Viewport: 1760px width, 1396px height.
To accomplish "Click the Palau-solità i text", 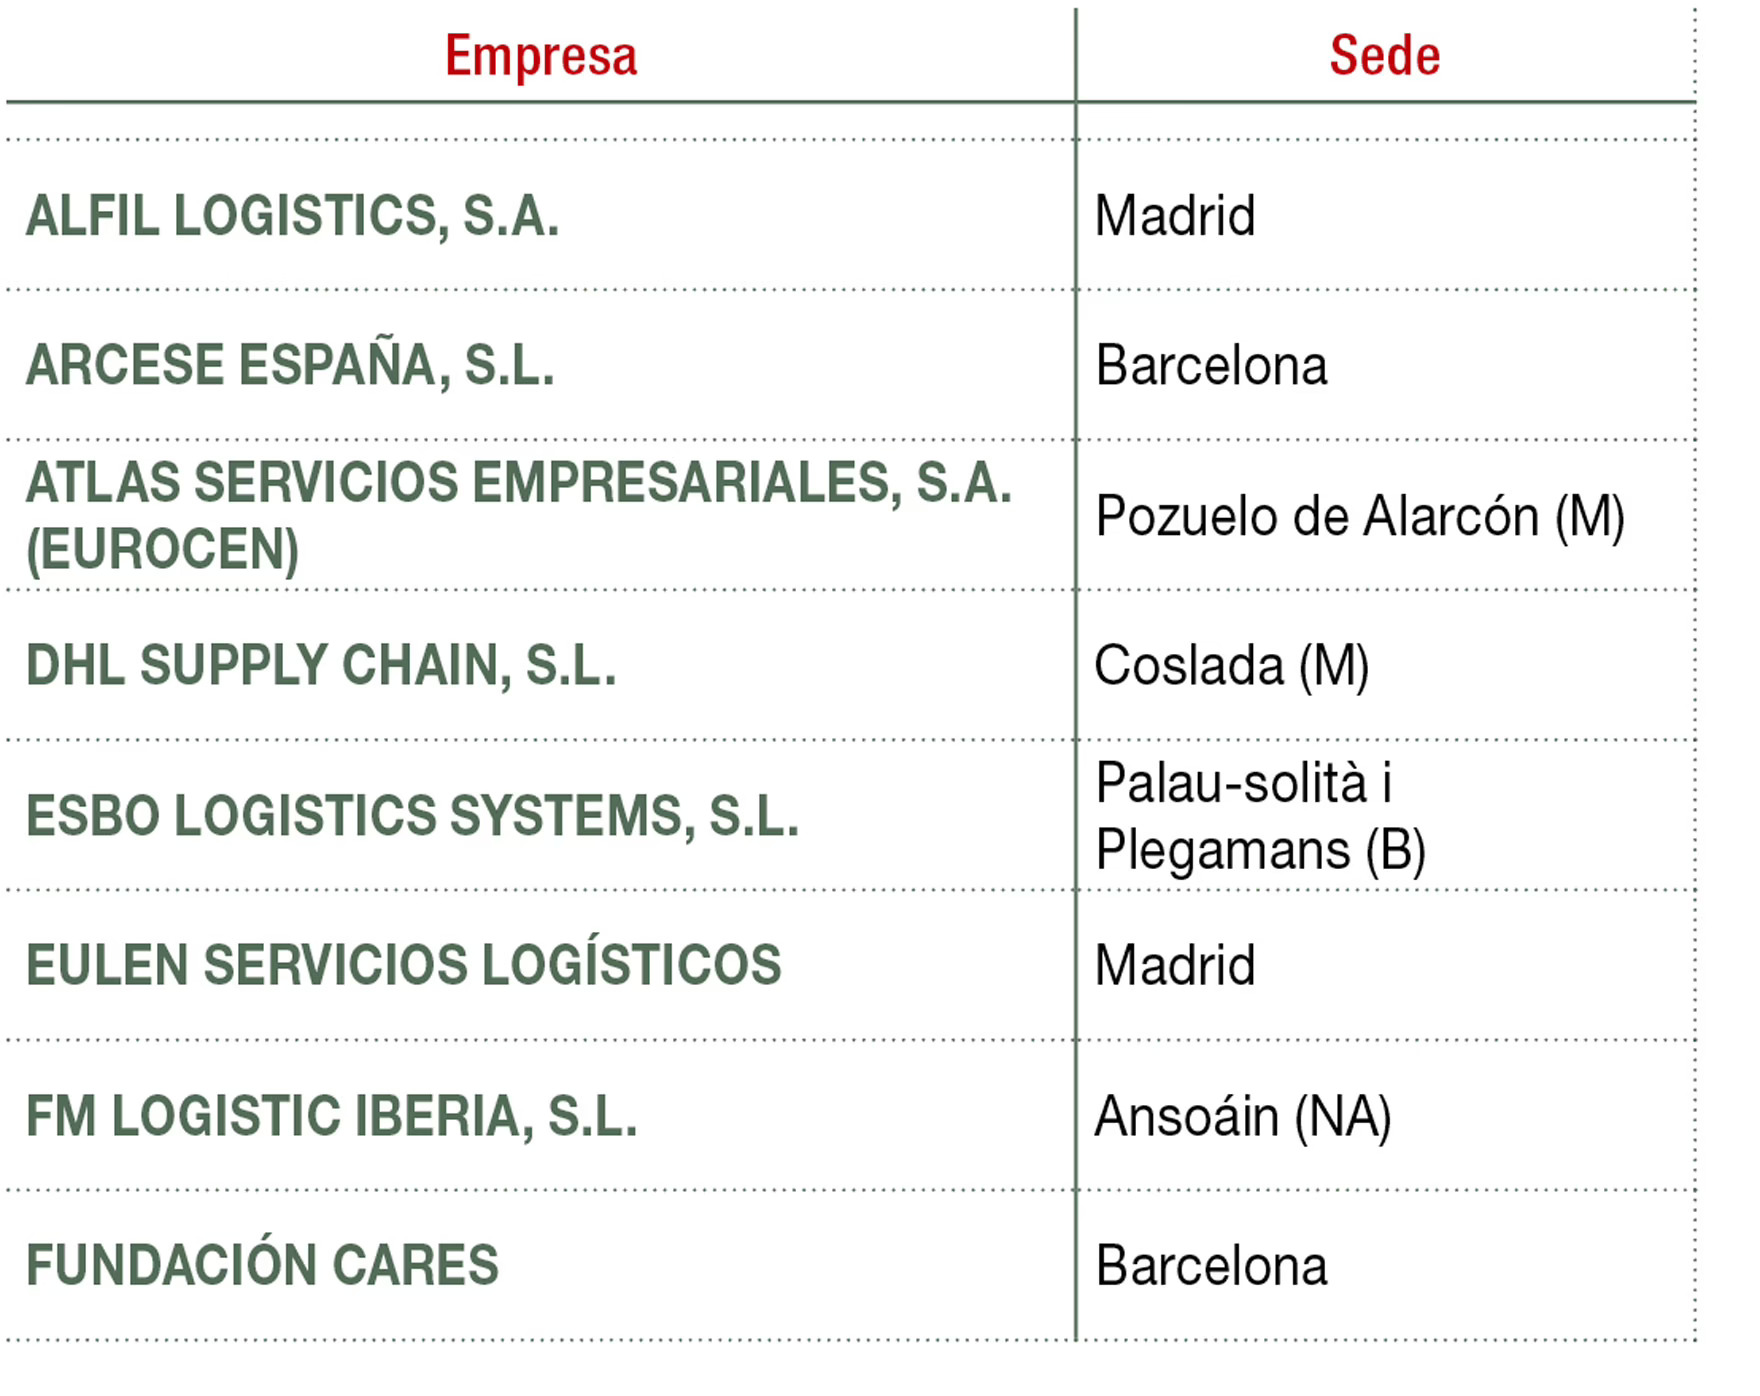I will point(1243,783).
